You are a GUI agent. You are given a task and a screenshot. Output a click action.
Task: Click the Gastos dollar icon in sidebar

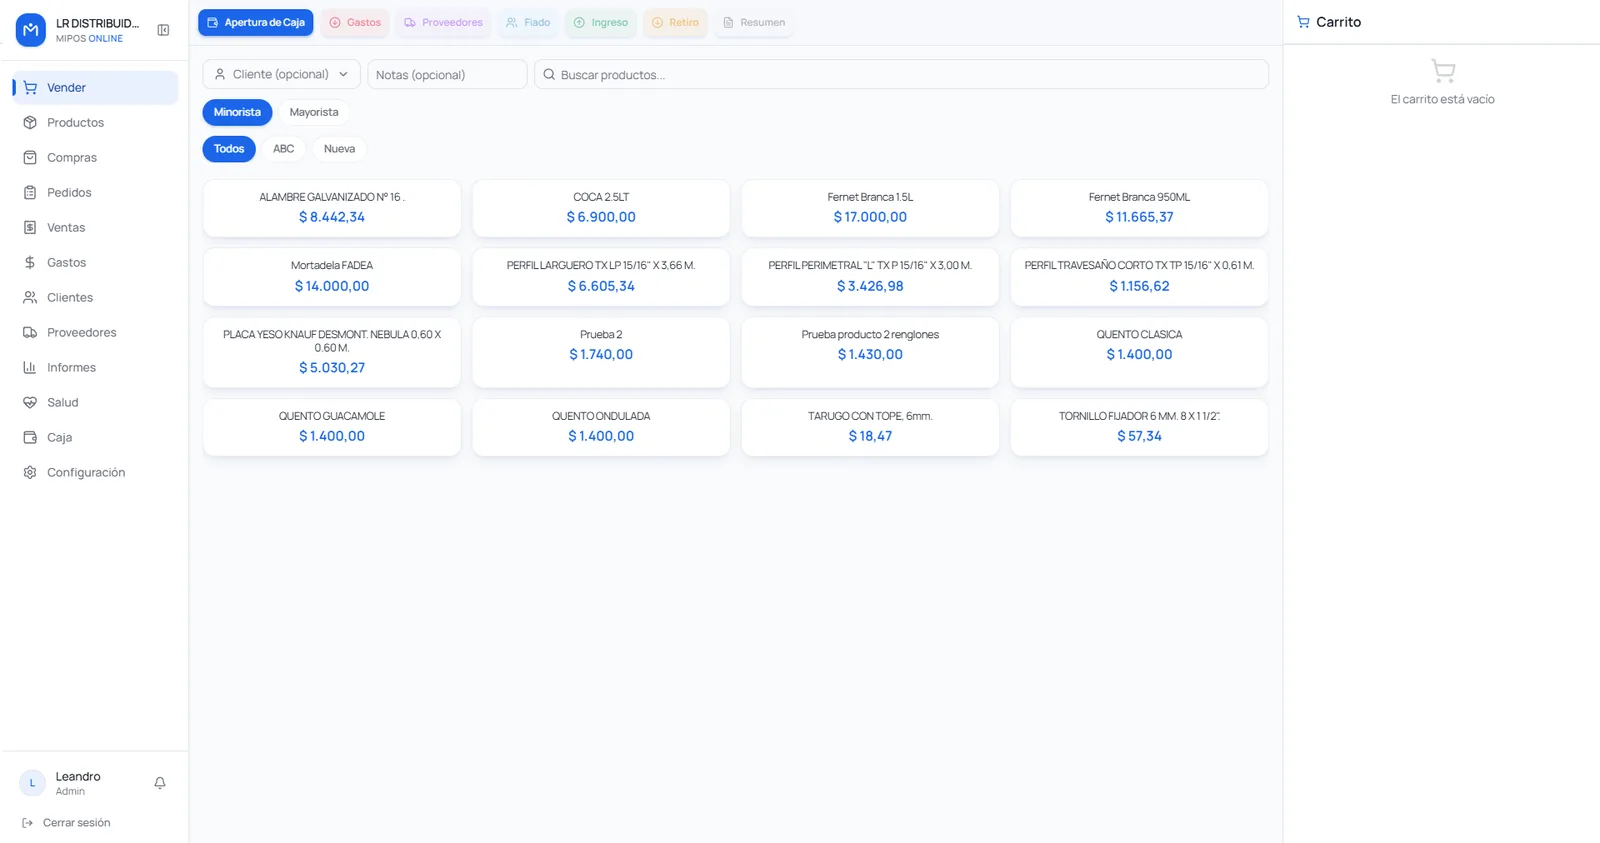[30, 263]
